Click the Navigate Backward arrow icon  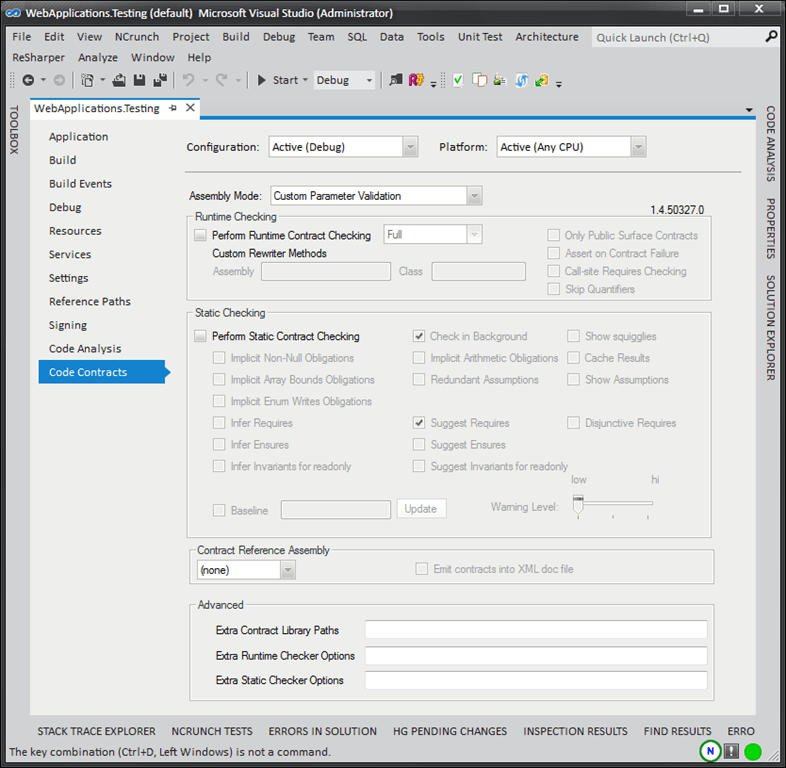click(x=29, y=80)
